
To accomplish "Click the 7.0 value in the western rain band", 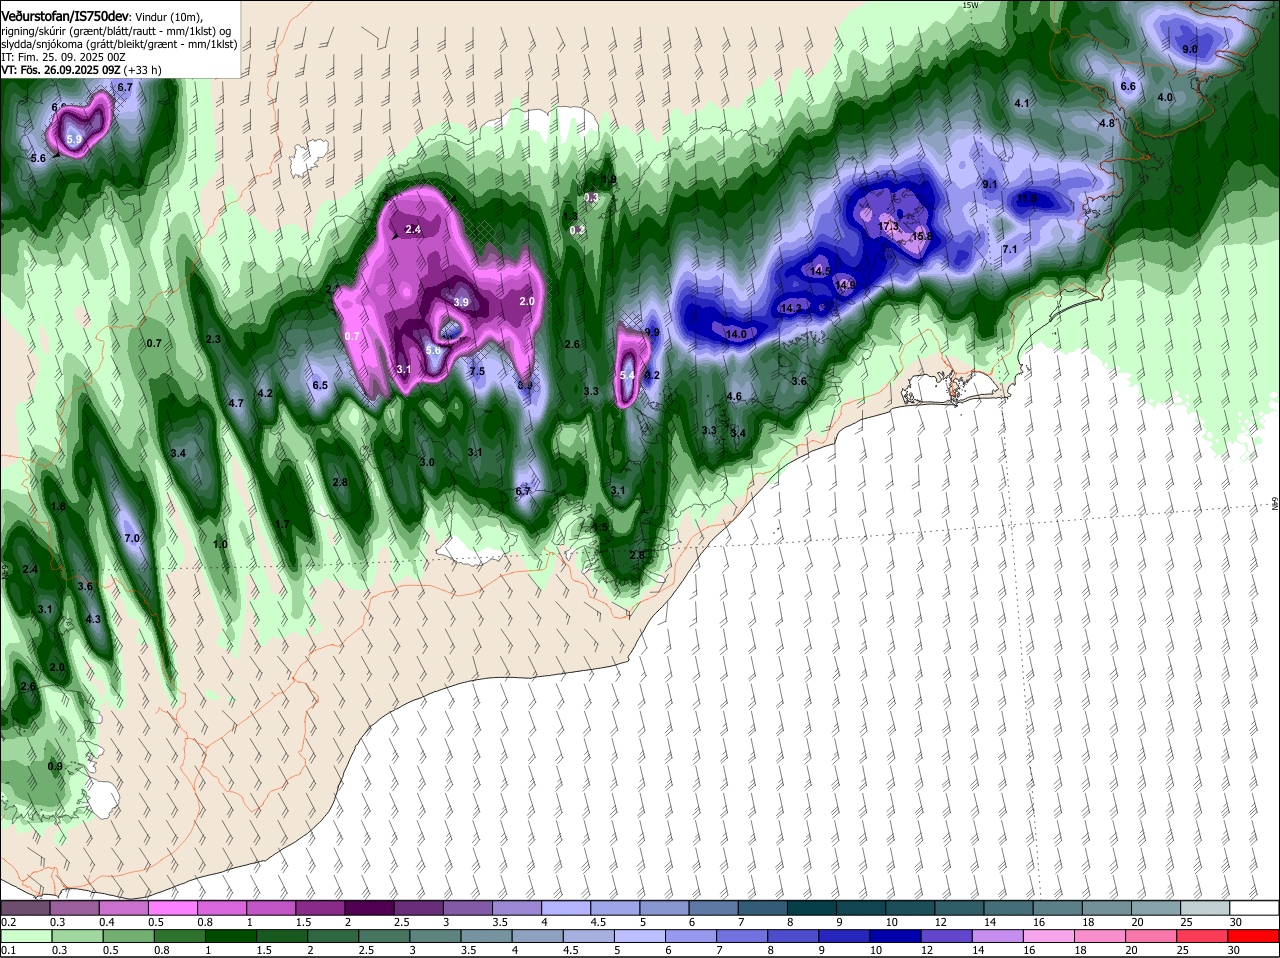I will coord(131,538).
